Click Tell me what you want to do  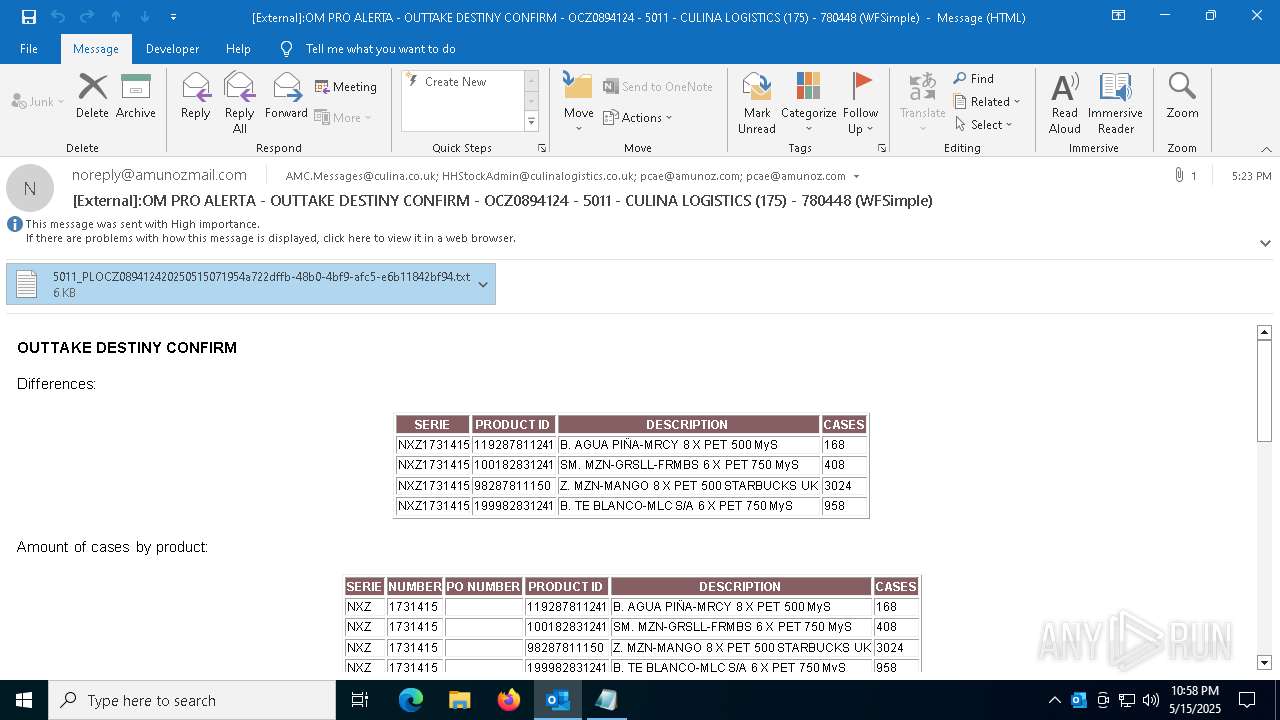(380, 49)
